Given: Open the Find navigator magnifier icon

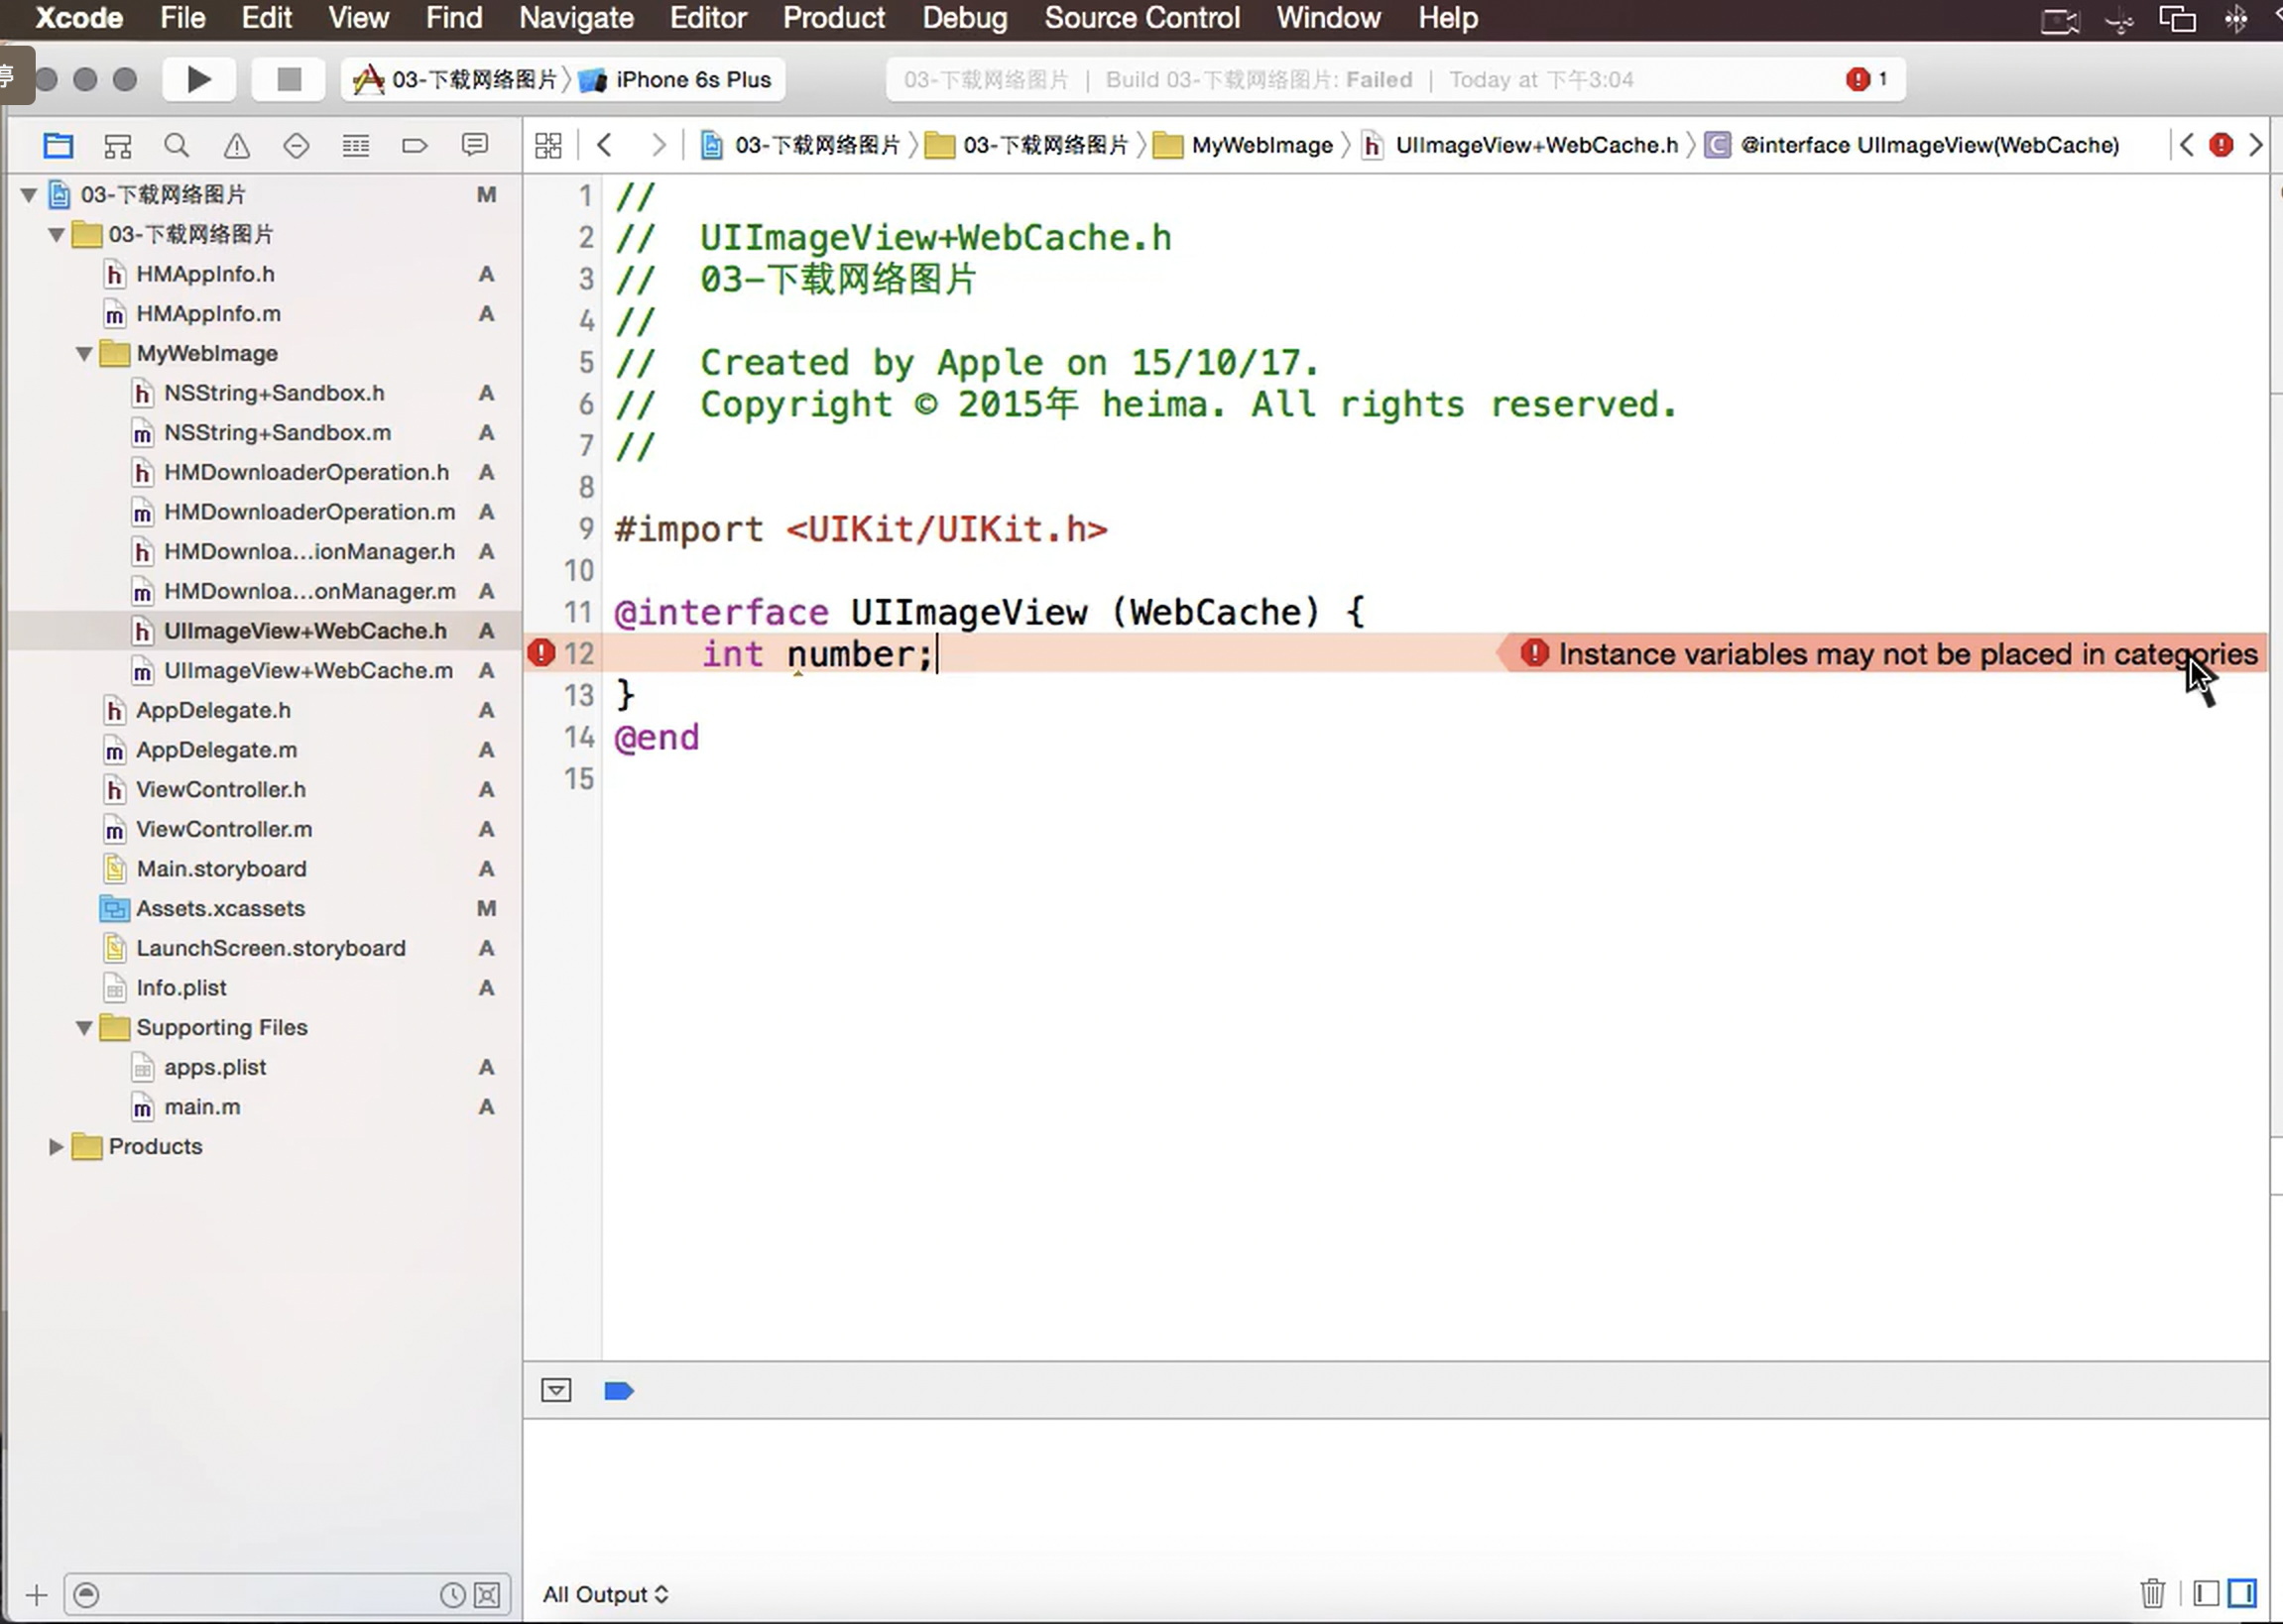Looking at the screenshot, I should [177, 146].
